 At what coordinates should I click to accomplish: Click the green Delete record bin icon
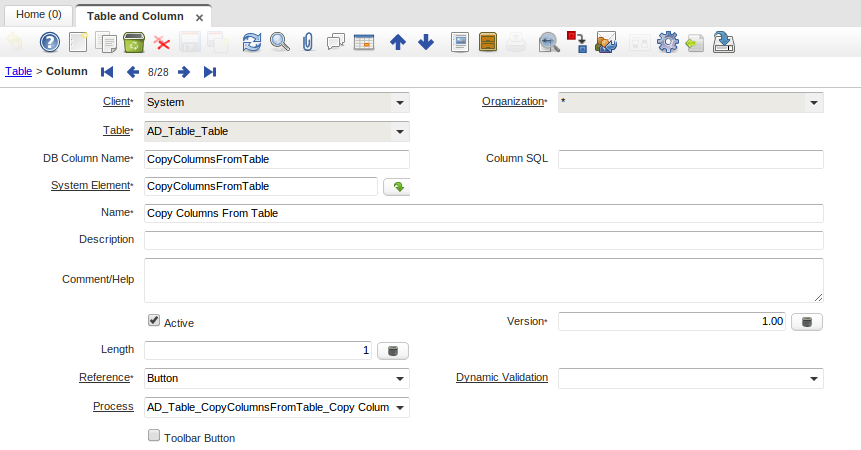tap(134, 42)
